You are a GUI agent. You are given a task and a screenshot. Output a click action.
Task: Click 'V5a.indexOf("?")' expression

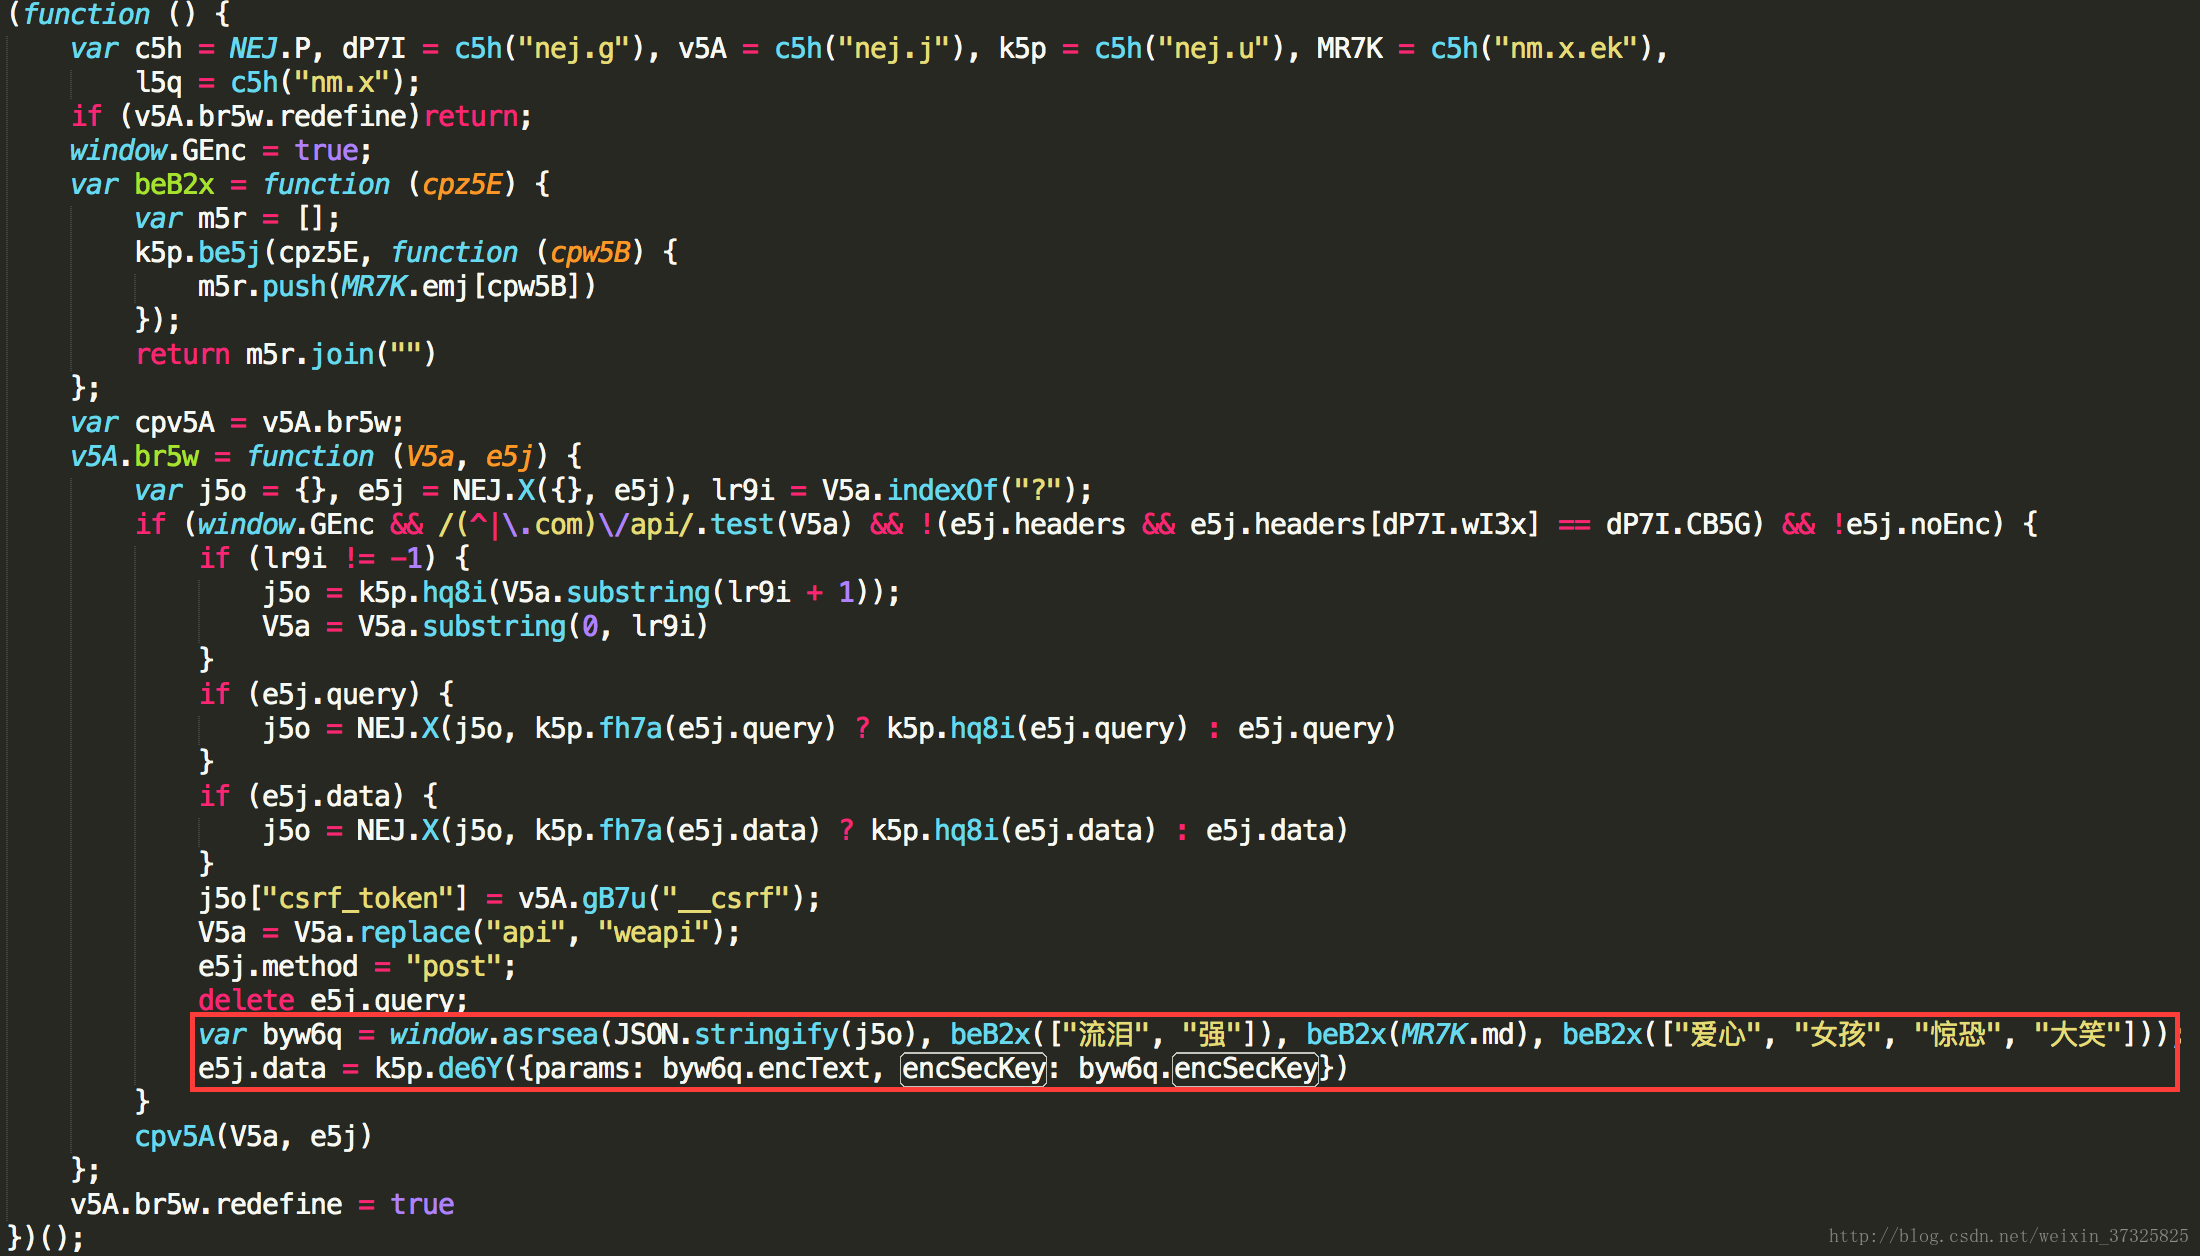949,491
